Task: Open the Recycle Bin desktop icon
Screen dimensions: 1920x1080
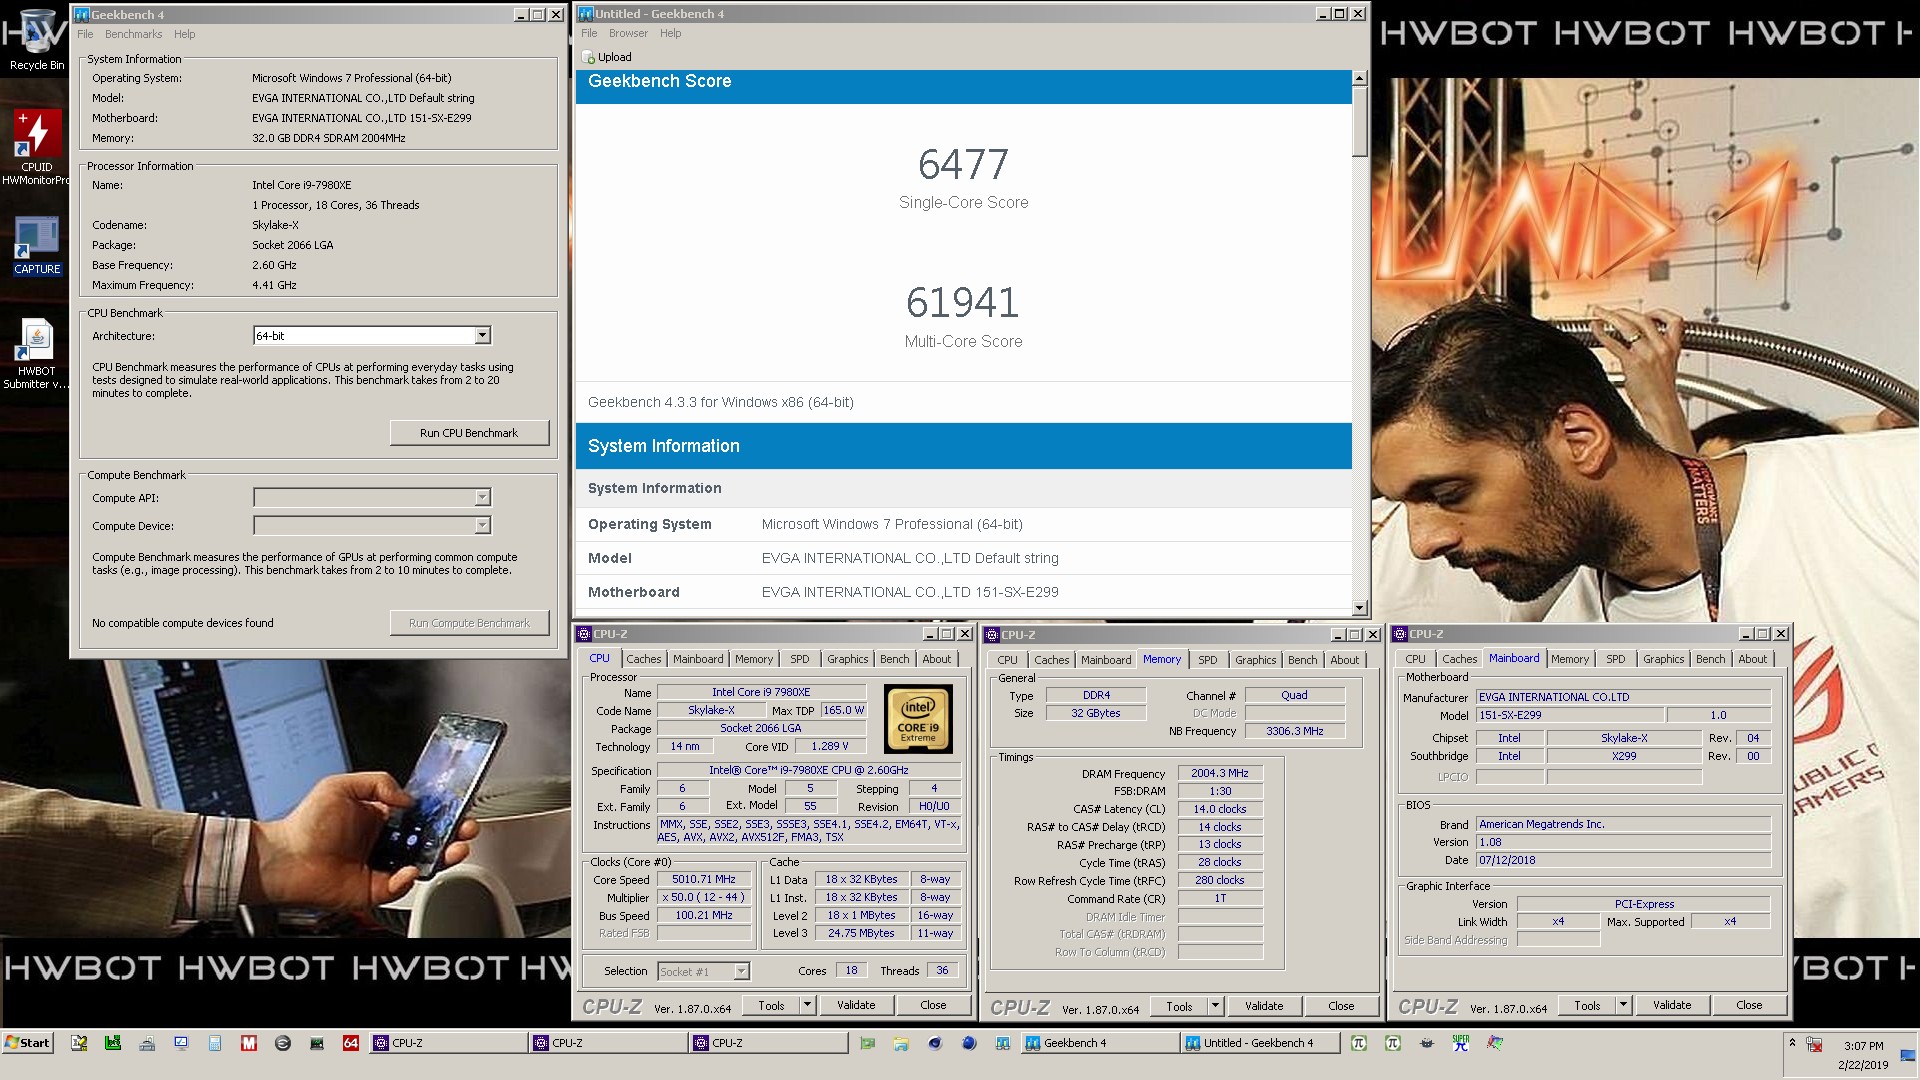Action: [37, 40]
